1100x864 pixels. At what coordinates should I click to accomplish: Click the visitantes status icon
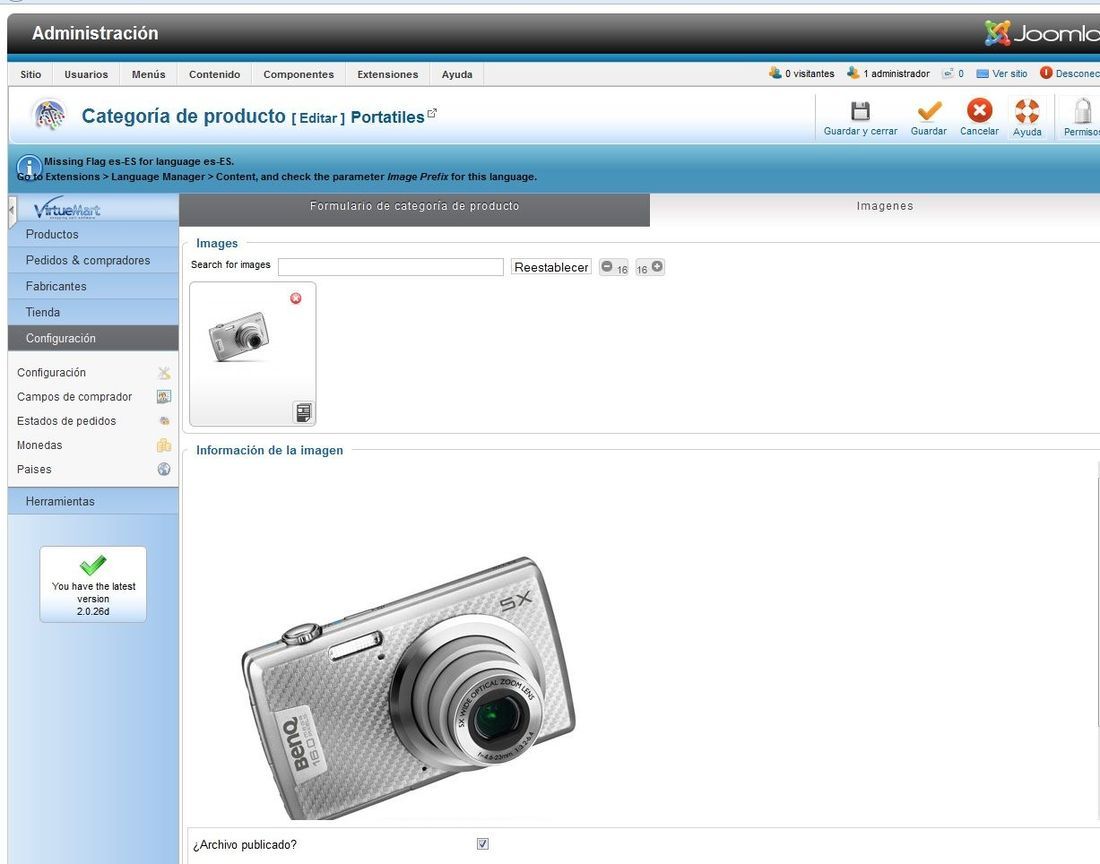(x=775, y=73)
